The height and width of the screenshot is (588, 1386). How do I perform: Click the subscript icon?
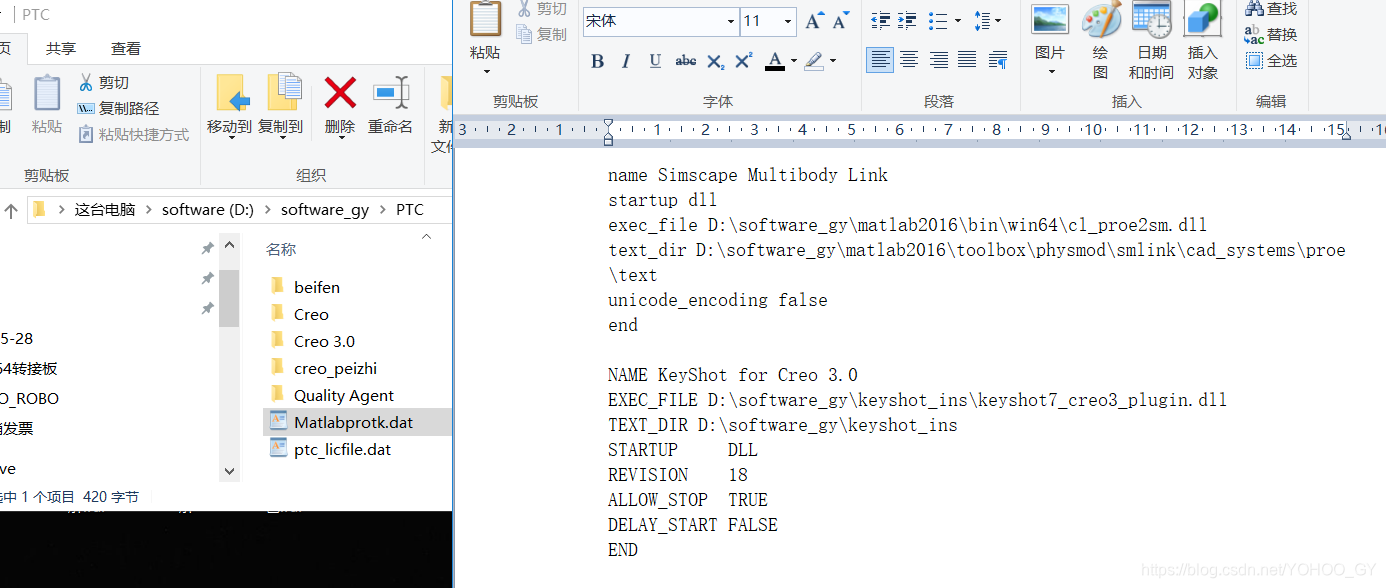pyautogui.click(x=715, y=61)
